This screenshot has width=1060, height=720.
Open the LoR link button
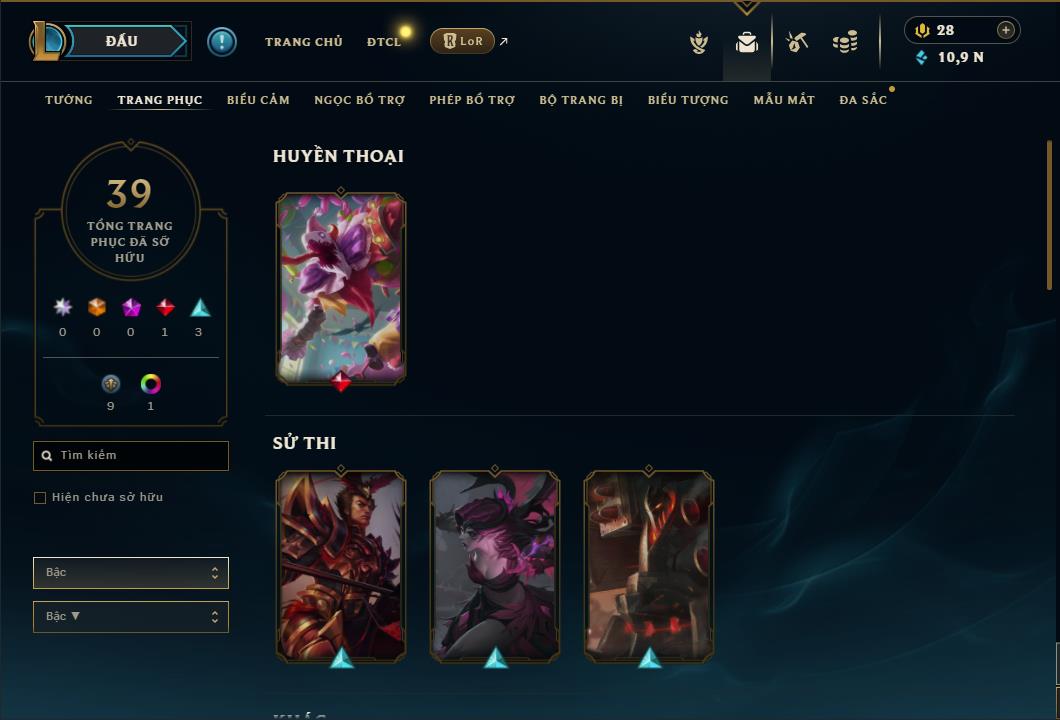[462, 41]
